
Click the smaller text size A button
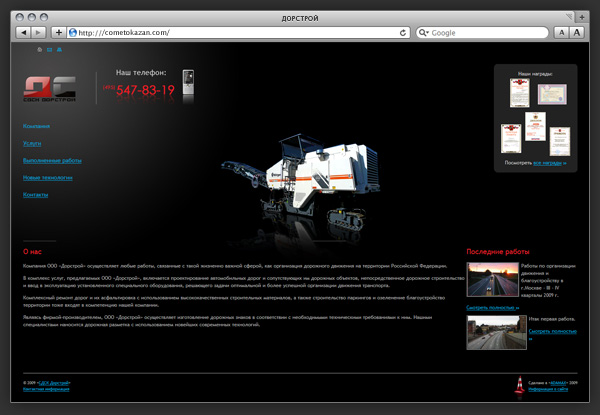point(560,32)
